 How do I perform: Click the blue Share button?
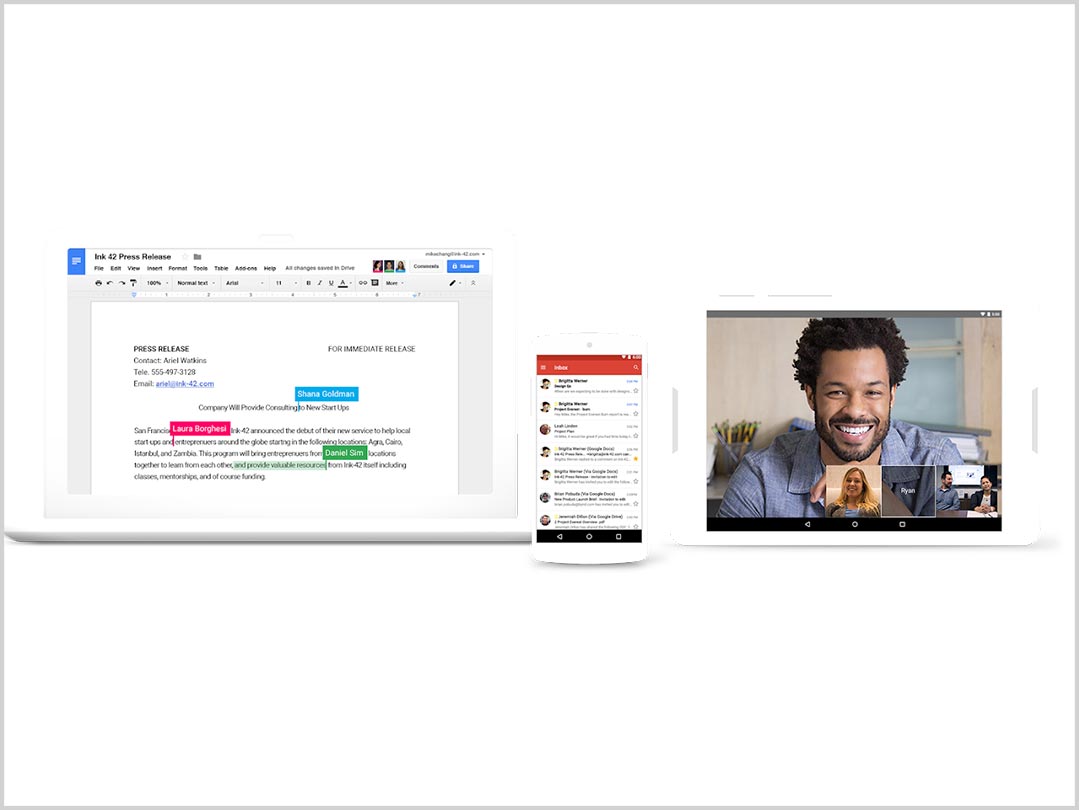(463, 267)
